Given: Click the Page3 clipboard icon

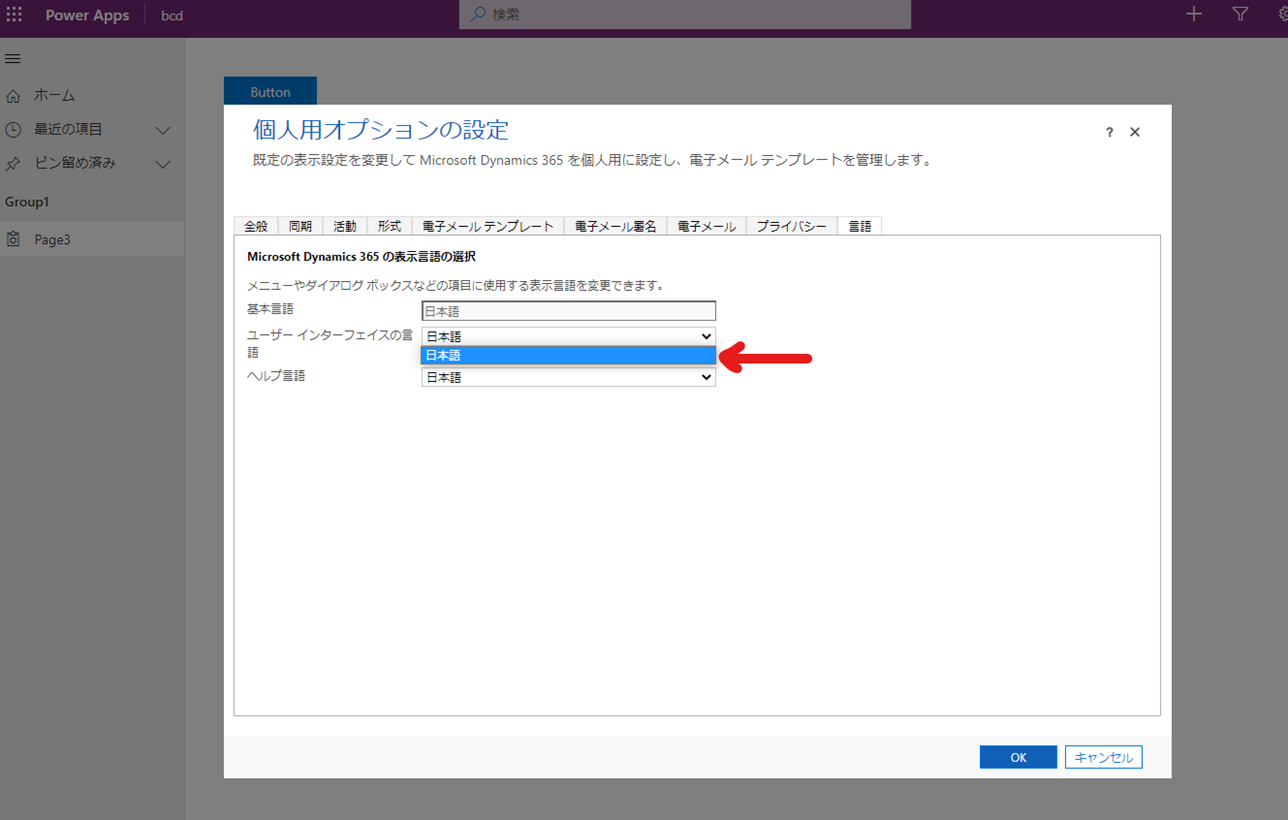Looking at the screenshot, I should pos(13,240).
